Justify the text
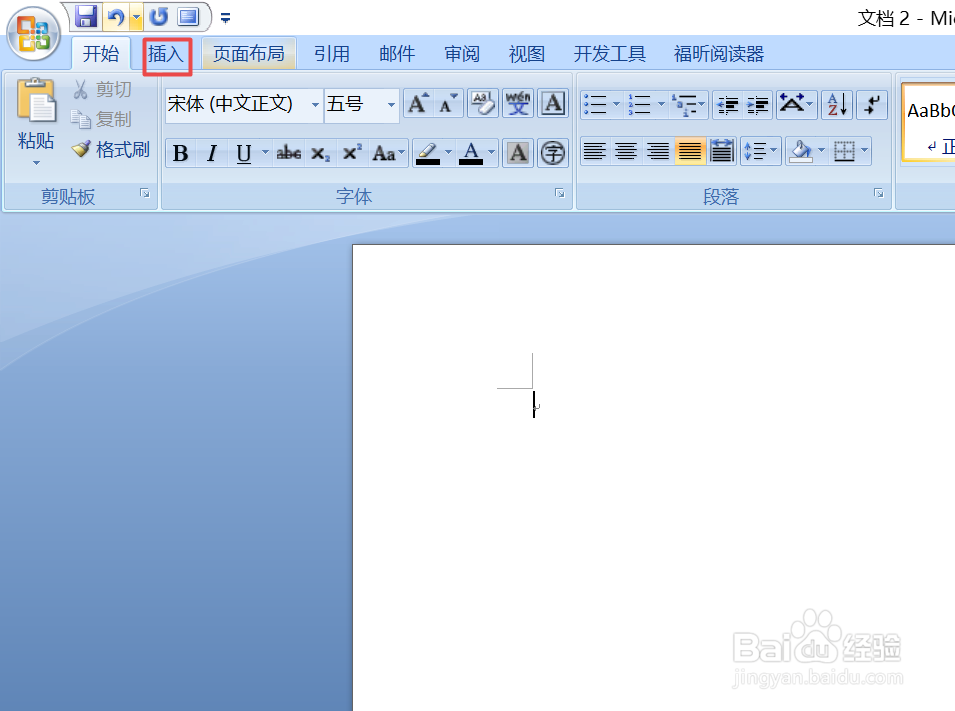The width and height of the screenshot is (955, 711). coord(689,151)
